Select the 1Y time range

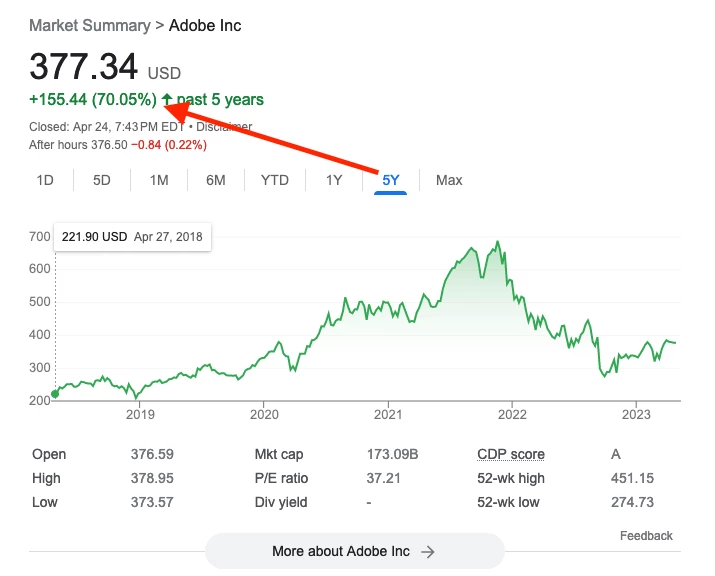click(334, 180)
